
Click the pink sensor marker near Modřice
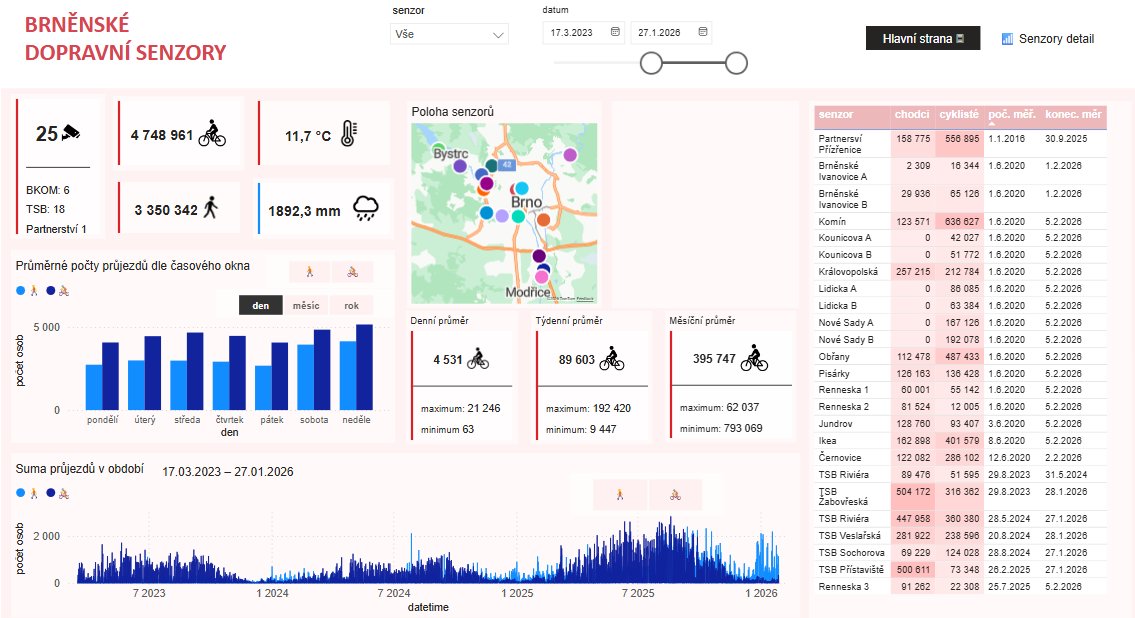coord(541,277)
